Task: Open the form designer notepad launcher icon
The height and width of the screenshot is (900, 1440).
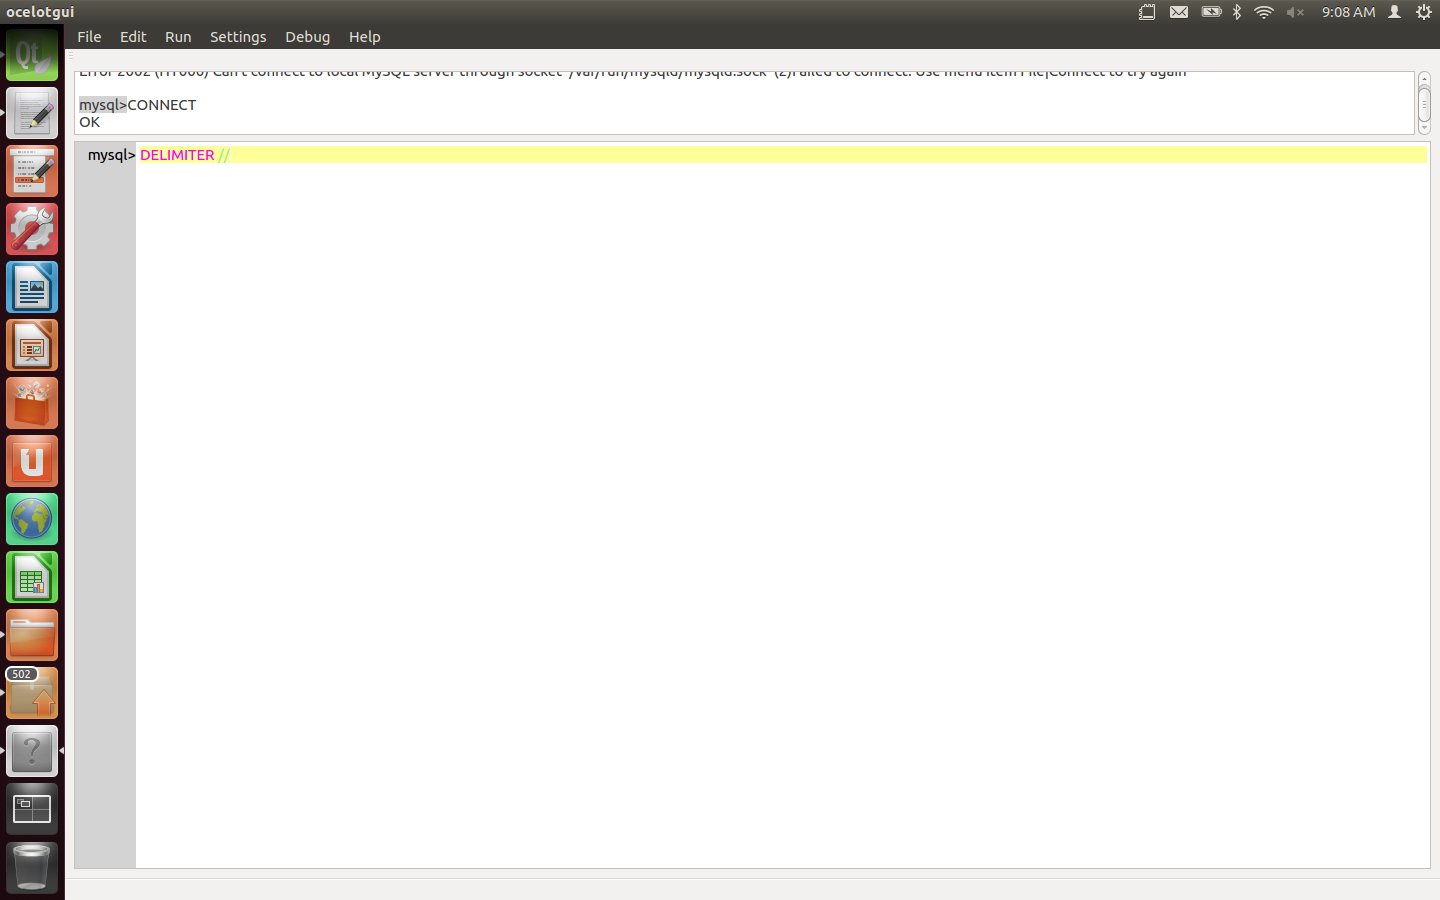Action: coord(32,172)
